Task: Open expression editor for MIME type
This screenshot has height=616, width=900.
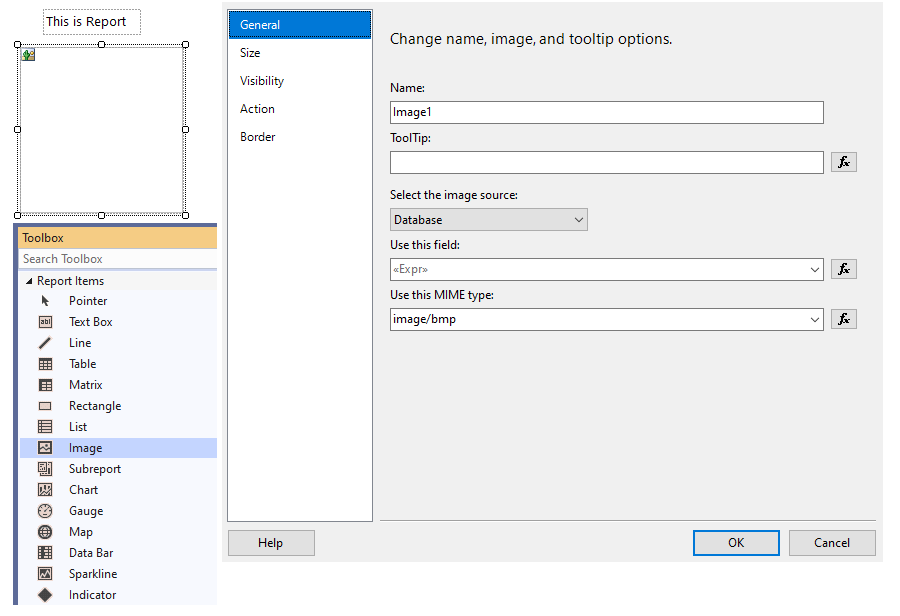Action: tap(844, 319)
